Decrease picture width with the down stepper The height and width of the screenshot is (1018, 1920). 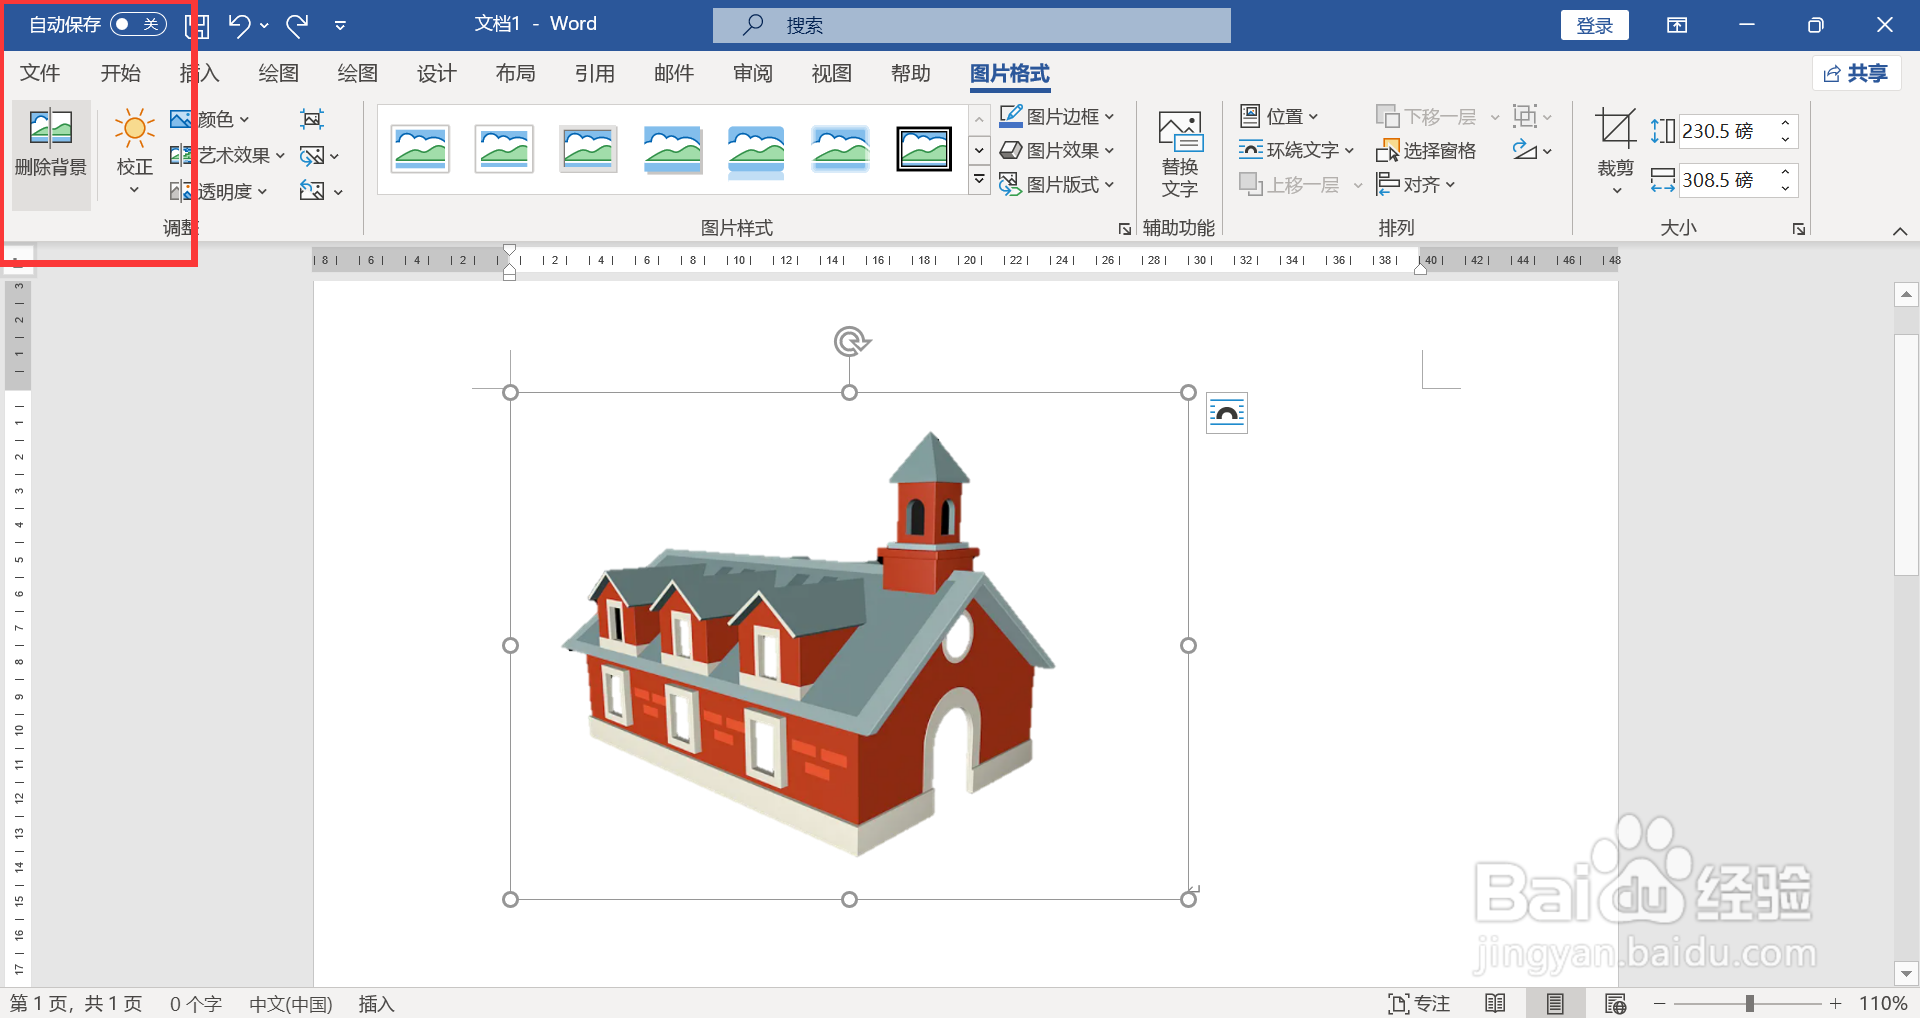[x=1786, y=188]
